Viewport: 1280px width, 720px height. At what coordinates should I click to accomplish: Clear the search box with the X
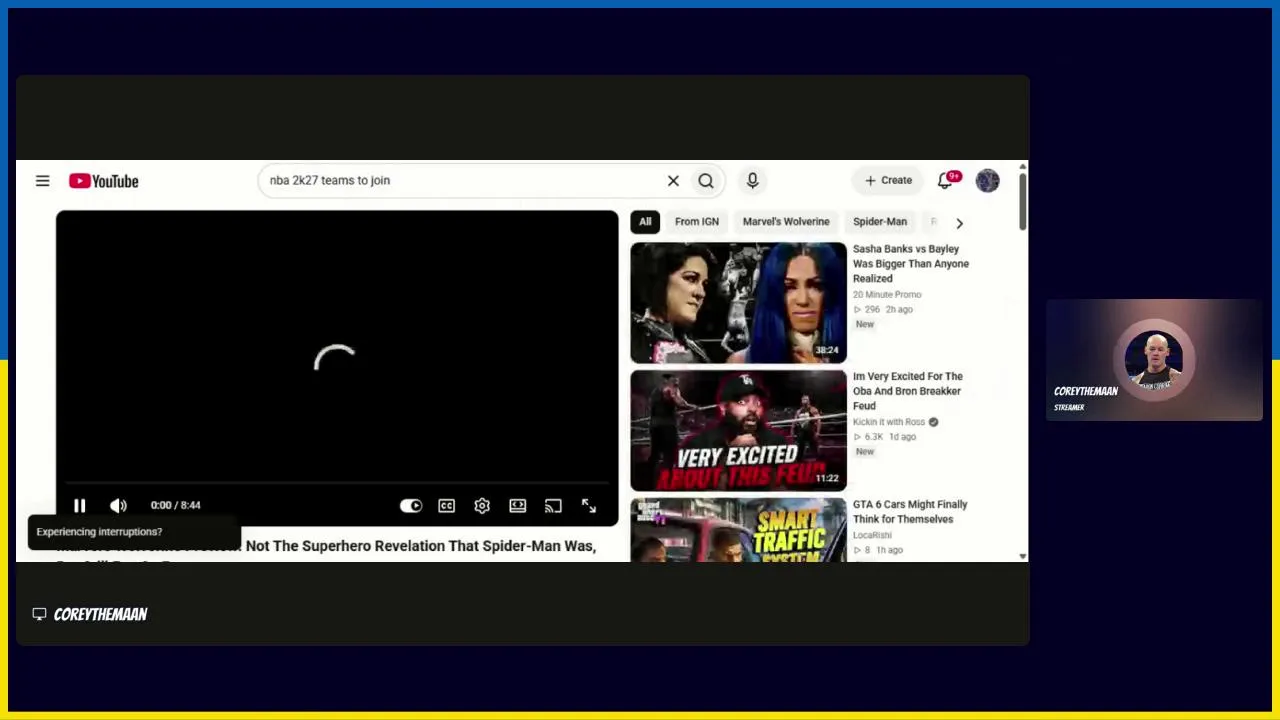(x=673, y=181)
